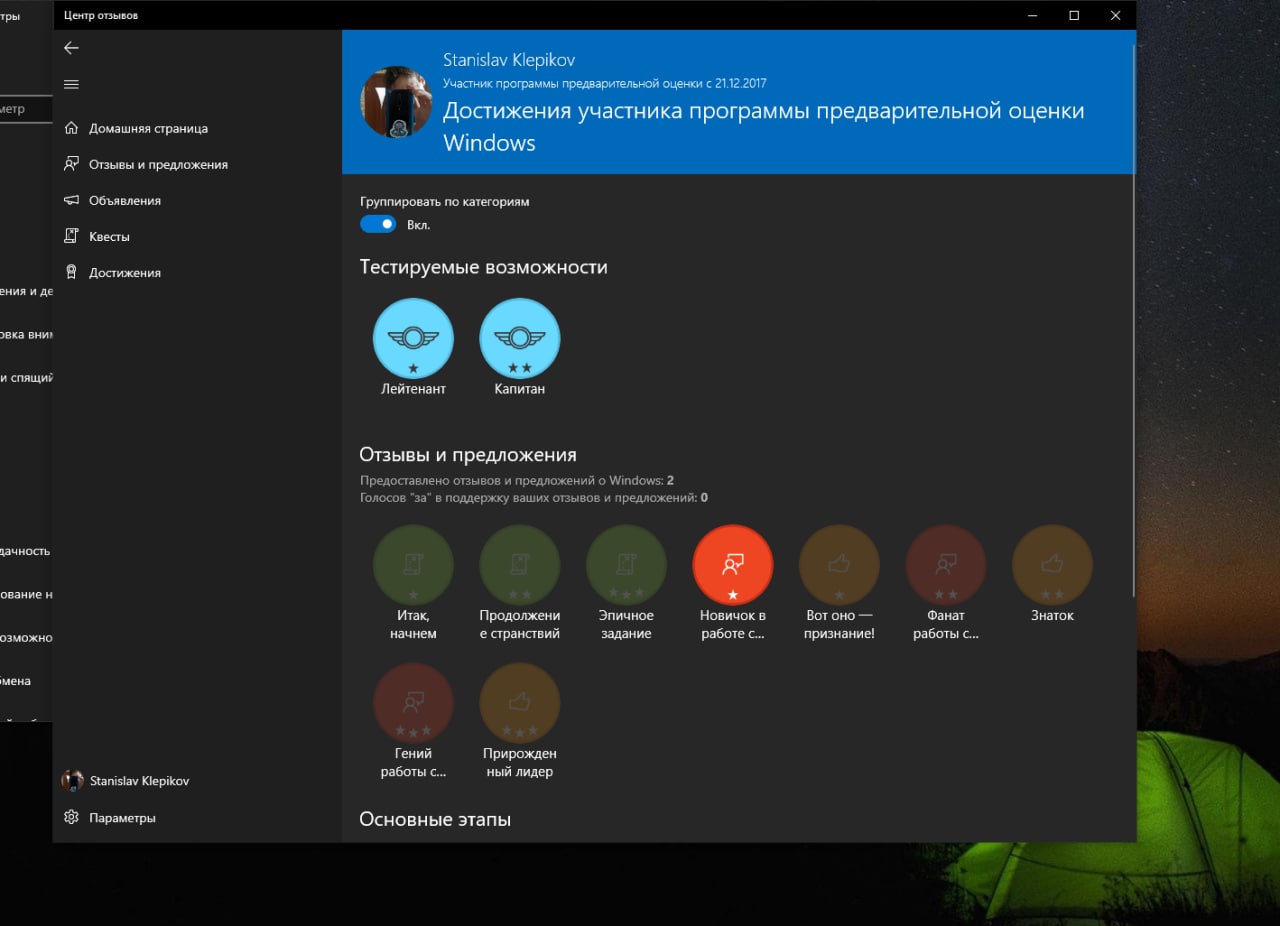Open Достижения in sidebar

[197, 272]
